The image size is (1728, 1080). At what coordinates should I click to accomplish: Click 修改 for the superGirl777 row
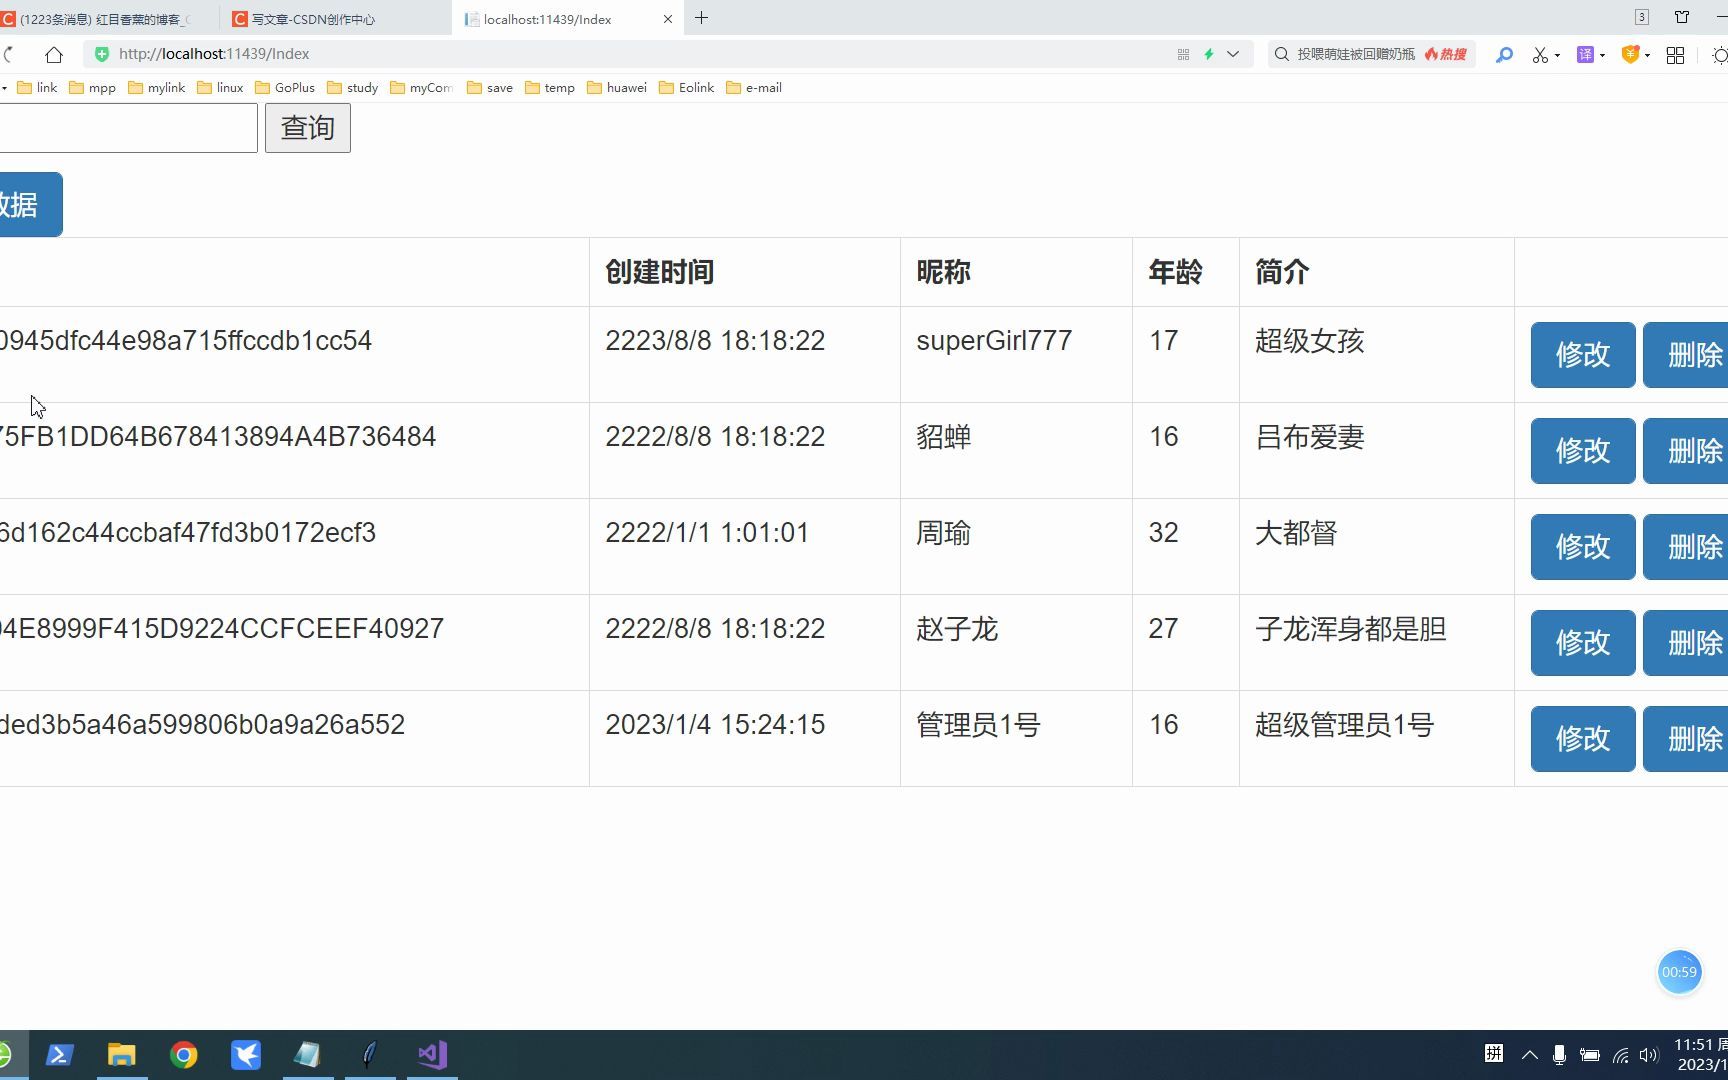pyautogui.click(x=1581, y=355)
